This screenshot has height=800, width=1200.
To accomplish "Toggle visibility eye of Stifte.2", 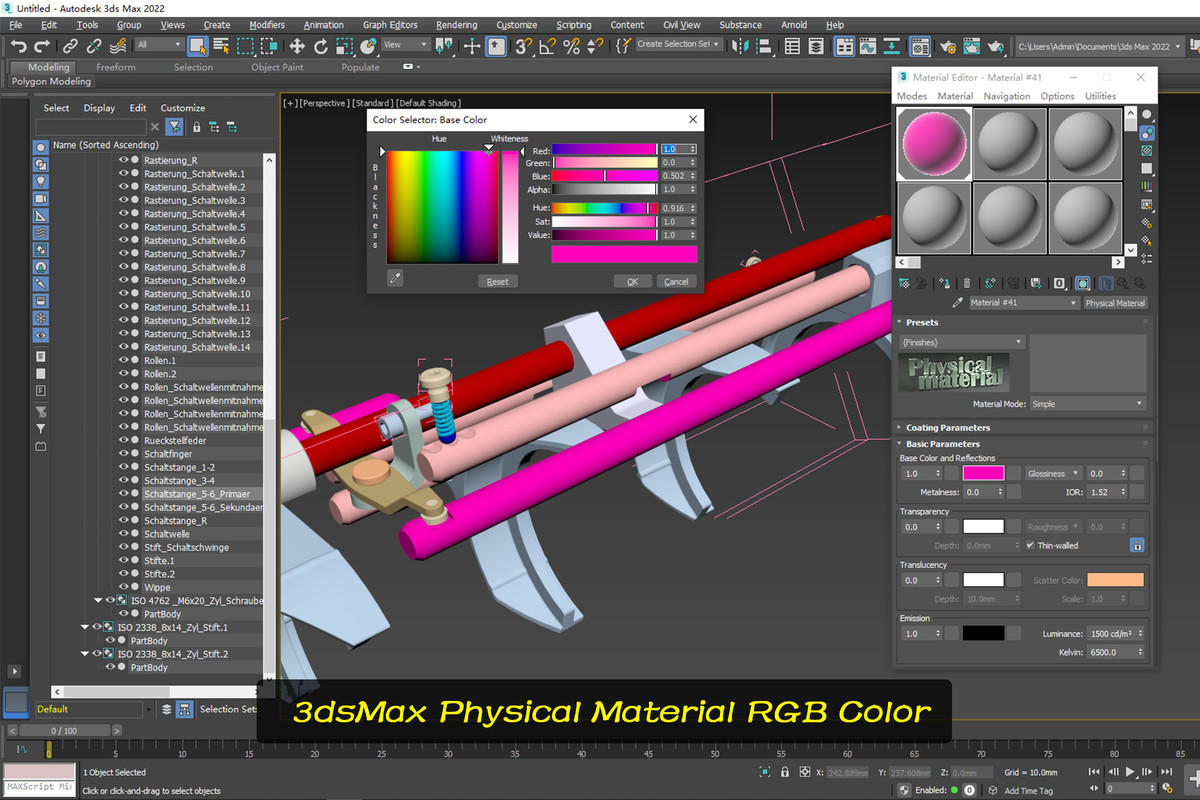I will point(124,574).
